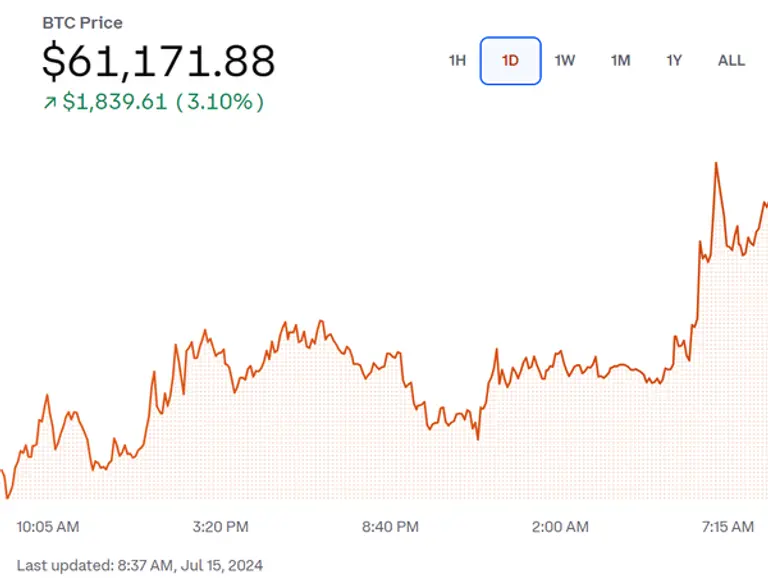Click the $61,171.88 price value
Image resolution: width=768 pixels, height=585 pixels.
click(158, 62)
